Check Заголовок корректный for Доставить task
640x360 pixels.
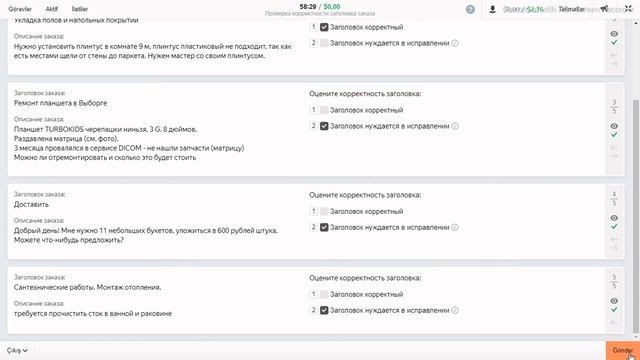(x=324, y=211)
